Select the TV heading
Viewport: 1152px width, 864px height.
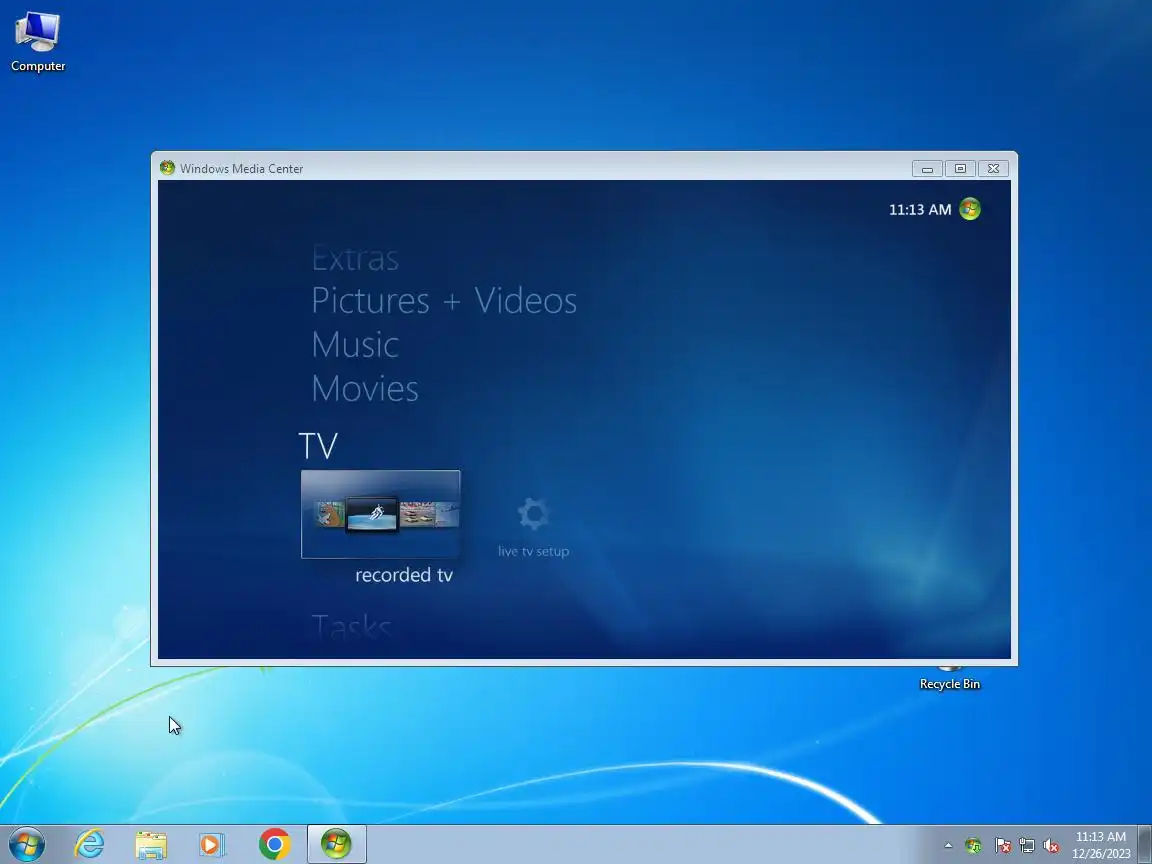[x=317, y=445]
